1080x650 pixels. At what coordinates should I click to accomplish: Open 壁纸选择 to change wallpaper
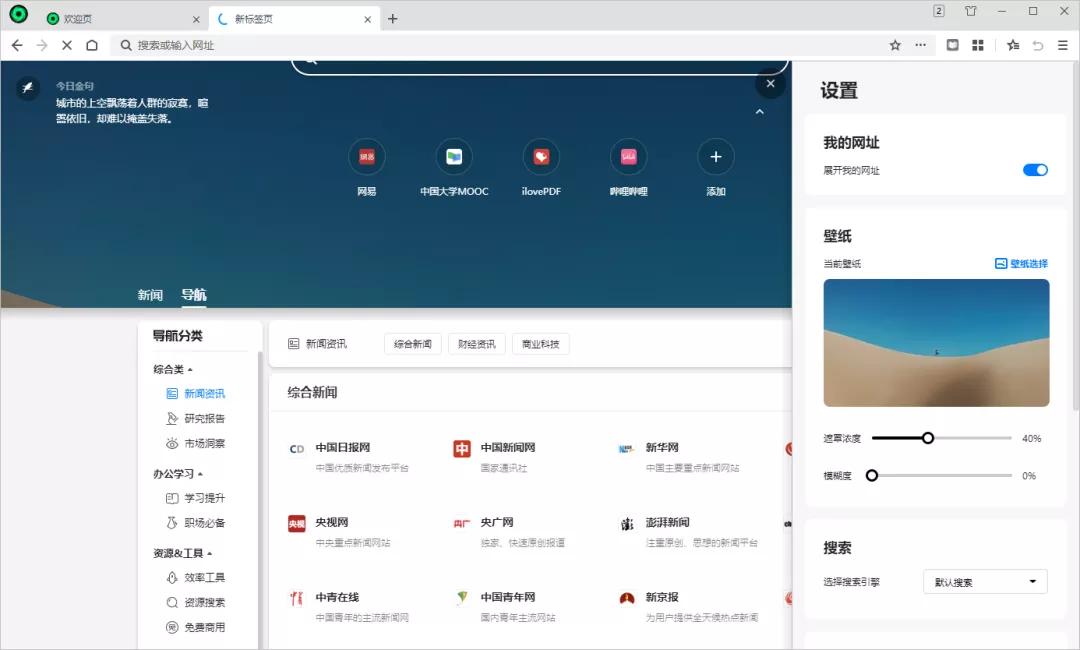coord(1023,263)
